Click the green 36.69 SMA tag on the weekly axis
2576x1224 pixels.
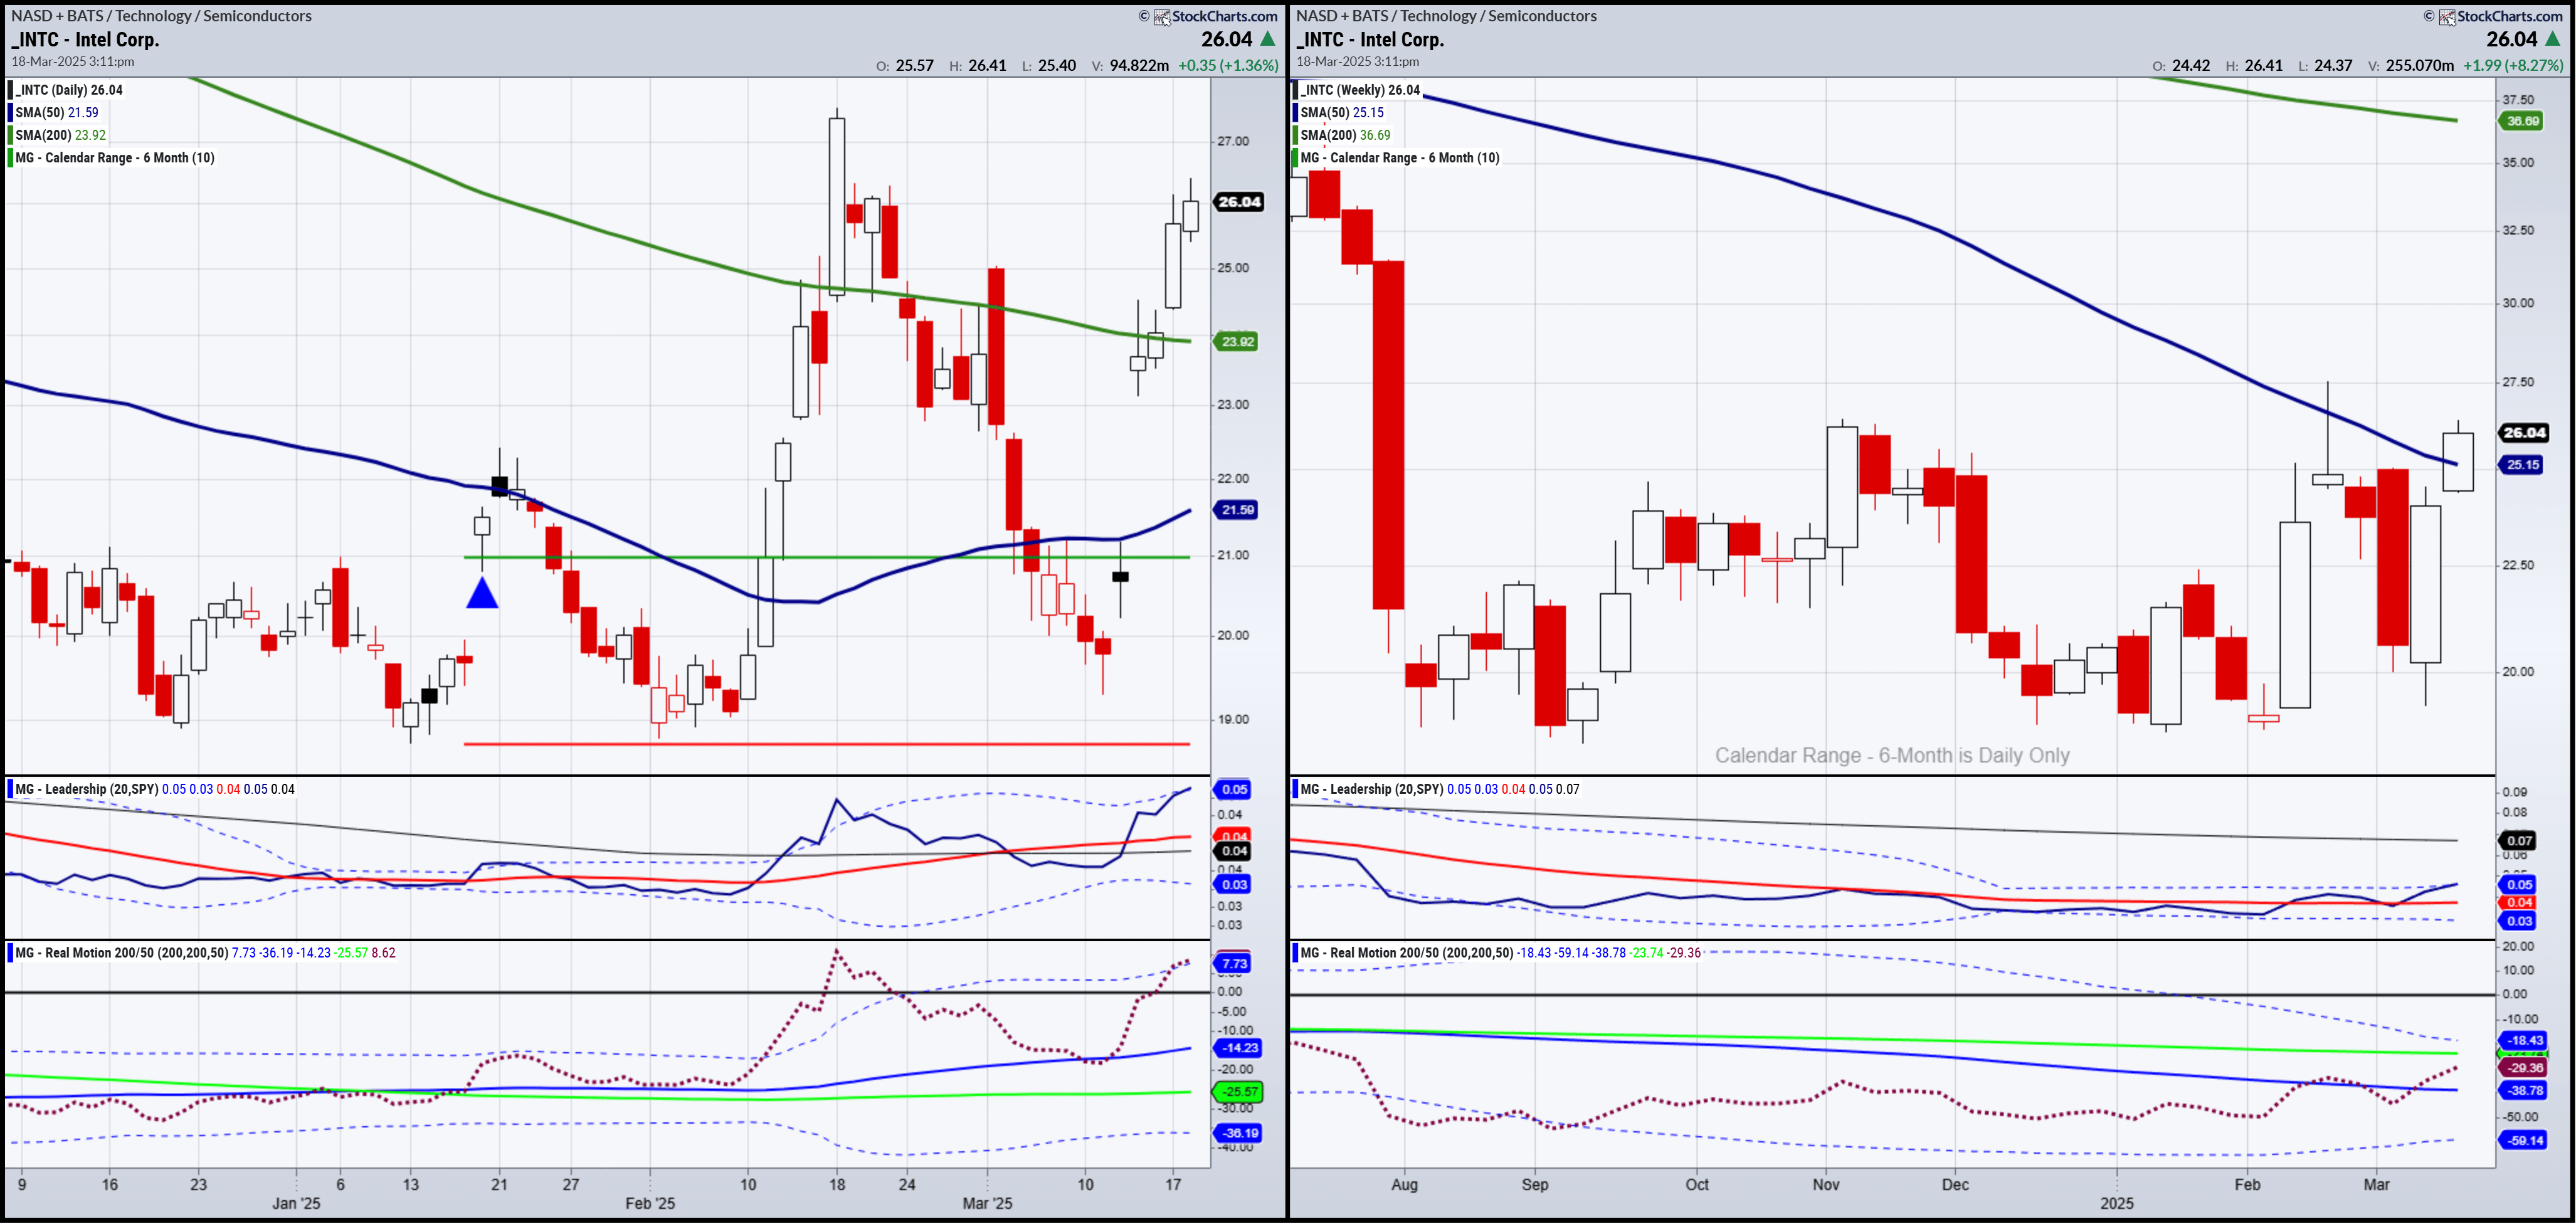(x=2522, y=121)
